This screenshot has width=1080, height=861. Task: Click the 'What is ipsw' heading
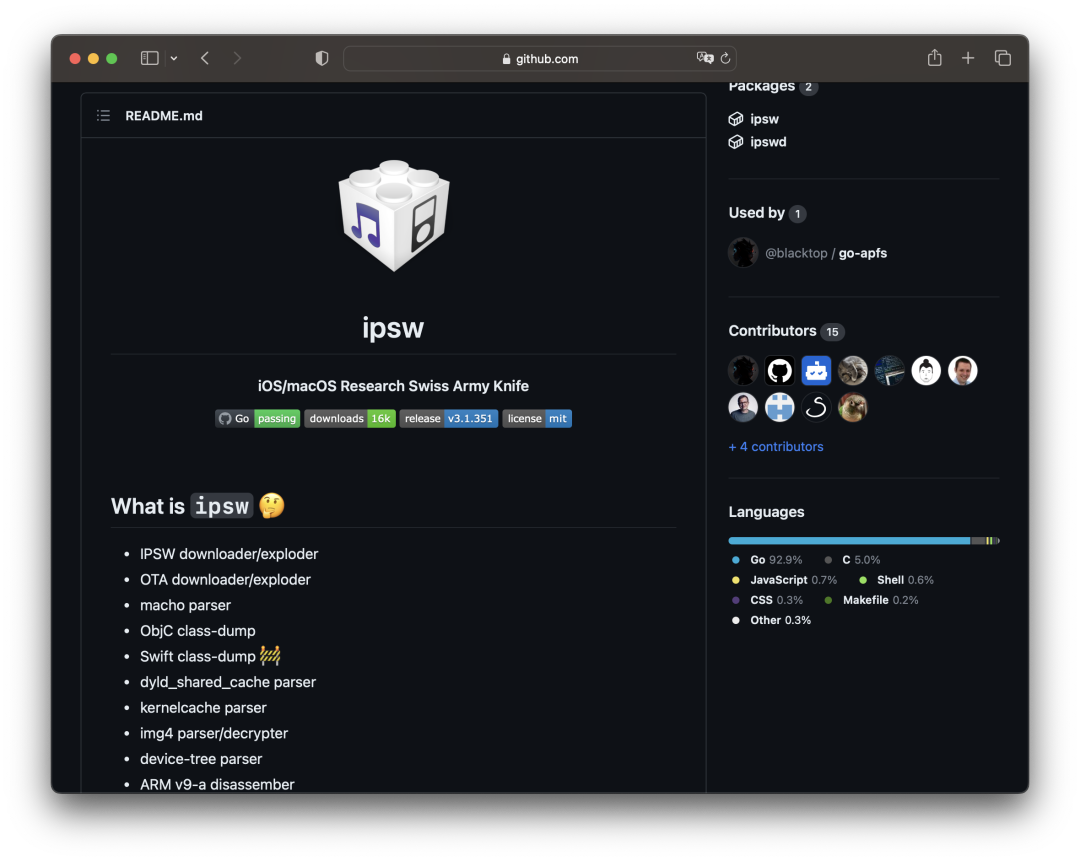pyautogui.click(x=198, y=506)
